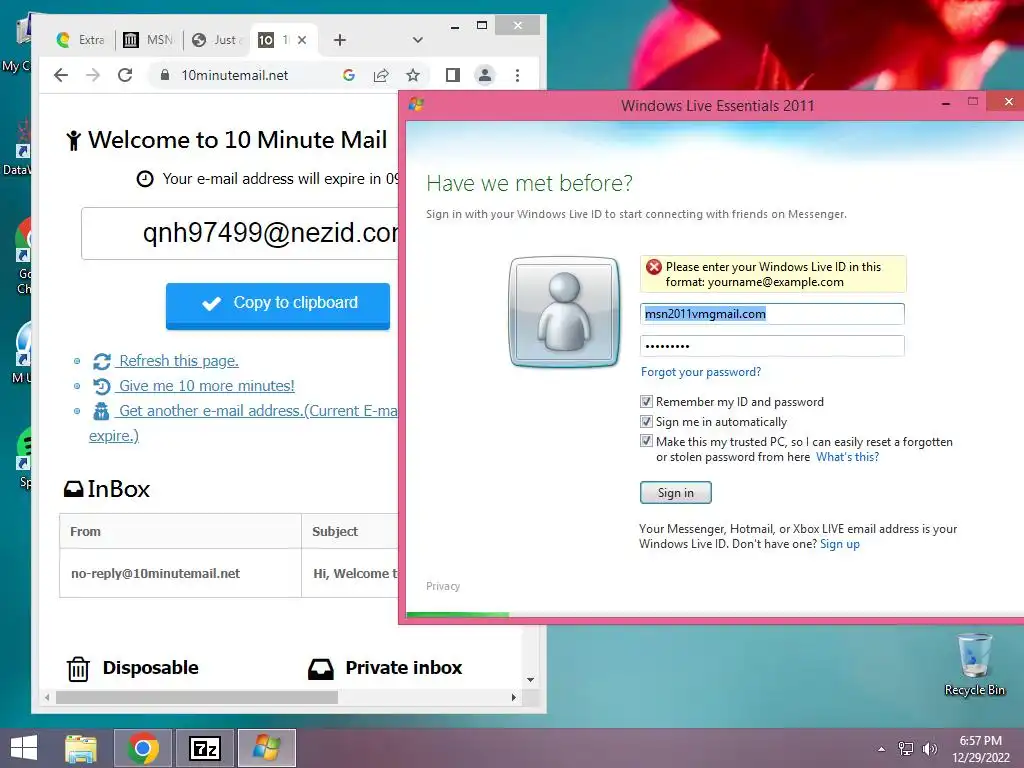Click the Windows Live ID email field

tap(772, 314)
